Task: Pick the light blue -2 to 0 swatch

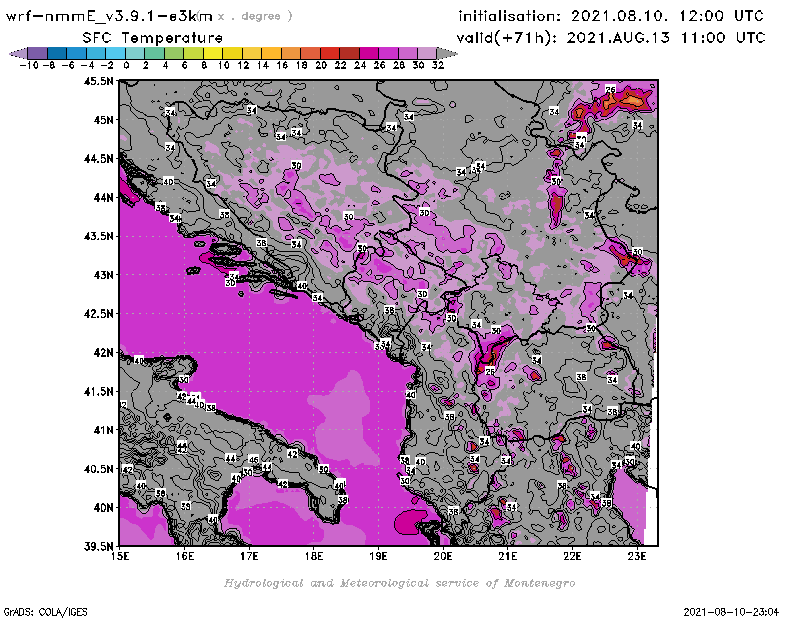Action: [x=115, y=53]
